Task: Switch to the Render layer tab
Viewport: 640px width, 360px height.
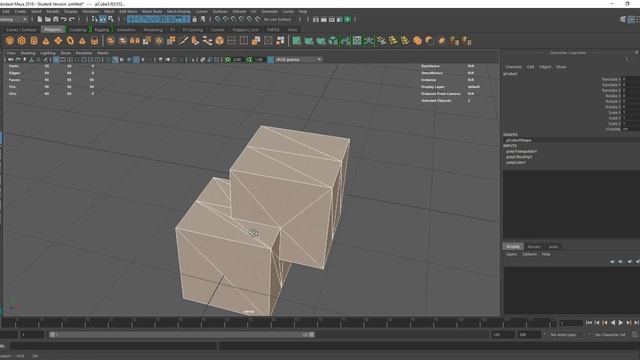Action: click(534, 247)
